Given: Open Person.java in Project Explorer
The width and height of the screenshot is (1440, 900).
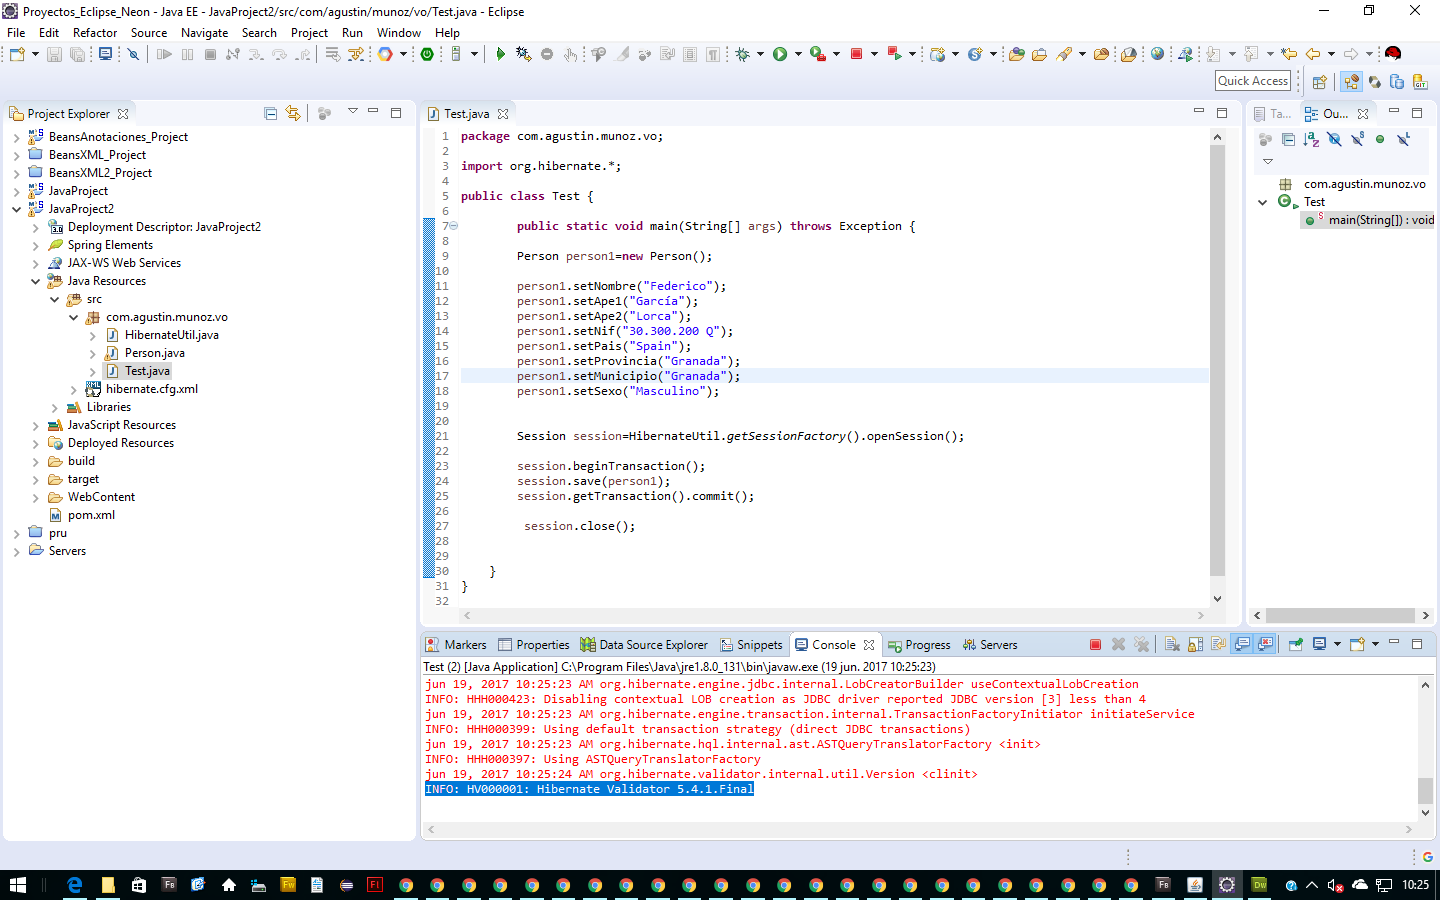Looking at the screenshot, I should pyautogui.click(x=155, y=353).
